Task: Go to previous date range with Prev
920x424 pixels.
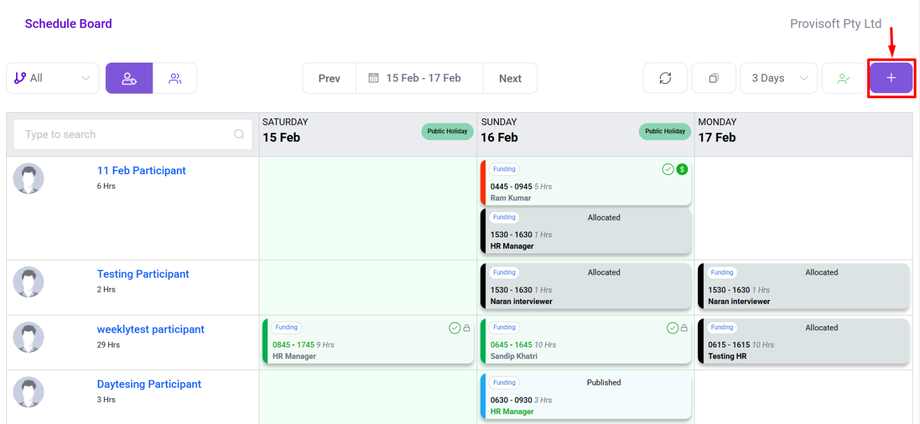Action: pos(329,78)
